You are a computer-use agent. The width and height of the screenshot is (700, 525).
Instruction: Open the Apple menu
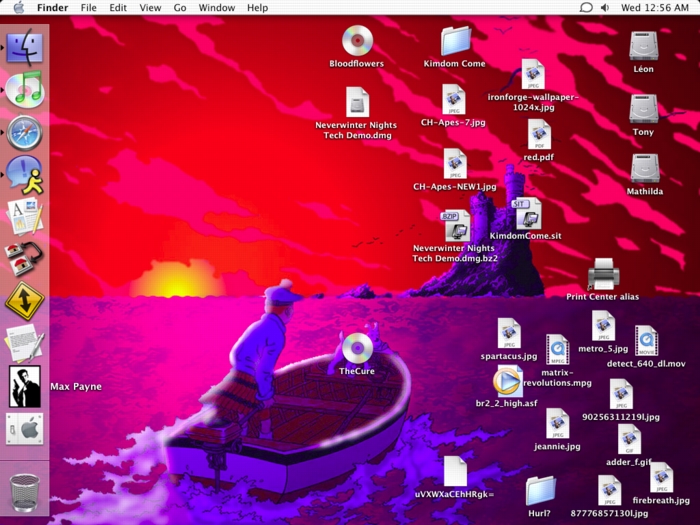tap(19, 8)
